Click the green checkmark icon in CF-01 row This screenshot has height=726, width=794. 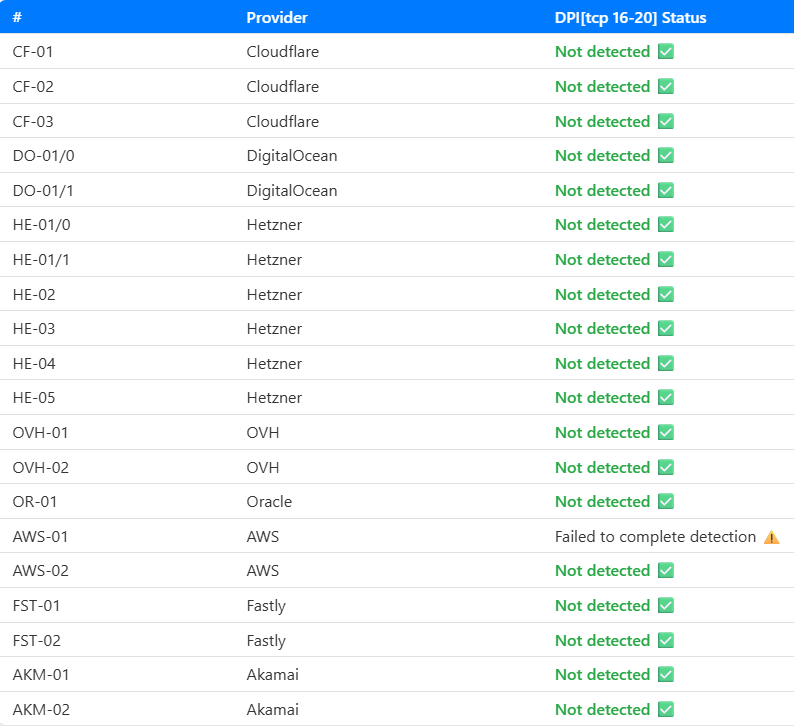click(x=666, y=52)
